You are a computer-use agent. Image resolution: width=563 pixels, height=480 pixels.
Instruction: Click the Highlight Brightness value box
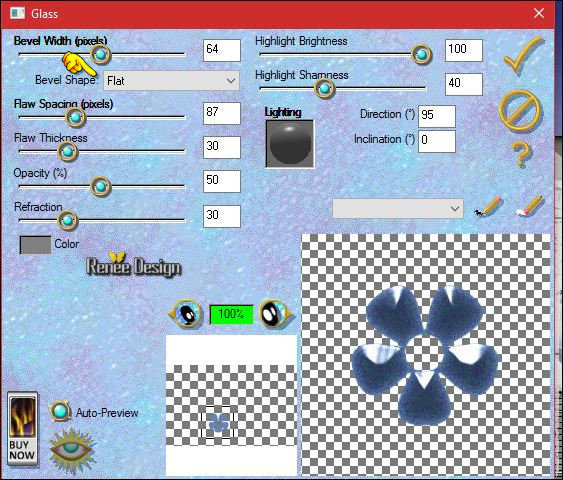coord(464,50)
